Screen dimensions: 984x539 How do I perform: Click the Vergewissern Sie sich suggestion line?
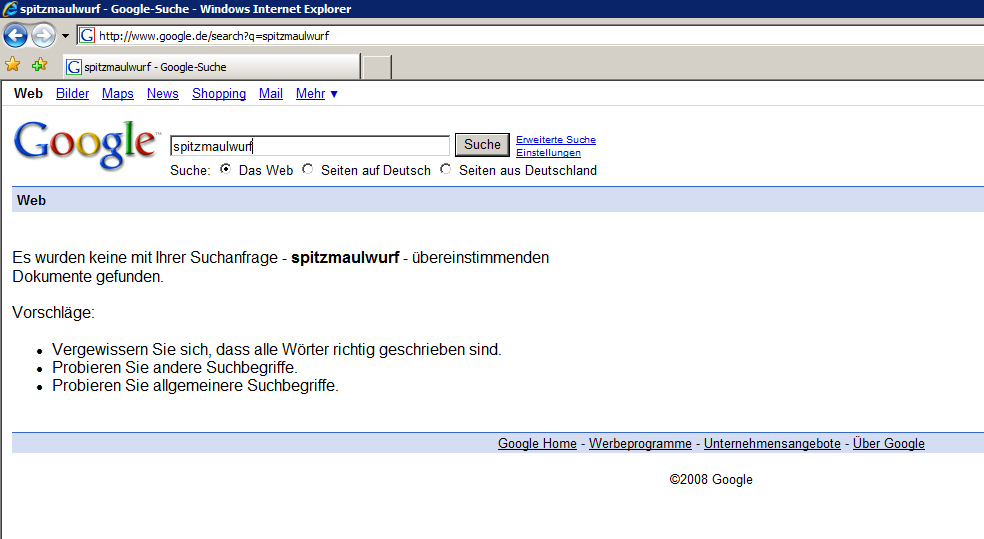pos(277,350)
